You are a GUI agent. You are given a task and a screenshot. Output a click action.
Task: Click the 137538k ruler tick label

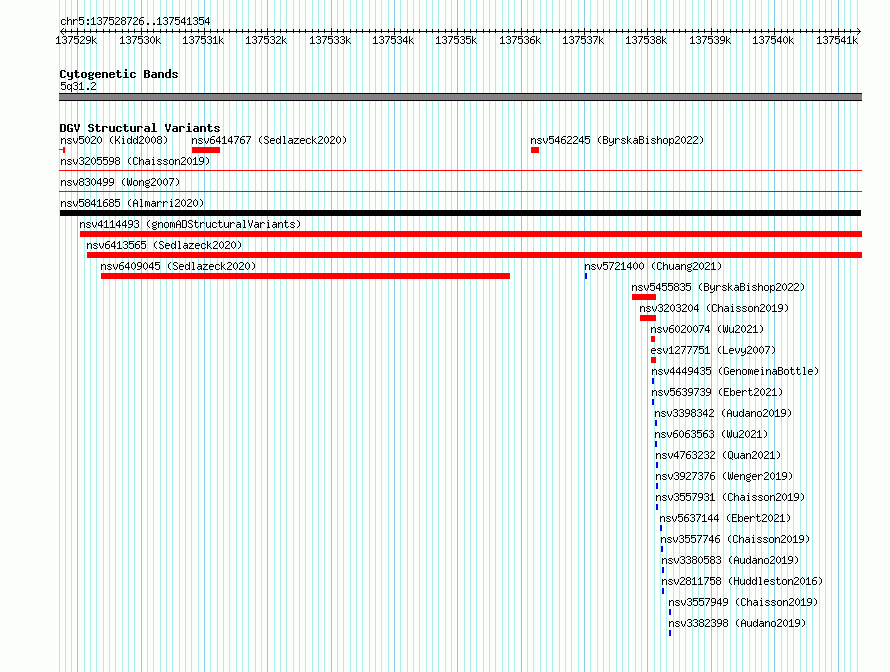point(646,41)
